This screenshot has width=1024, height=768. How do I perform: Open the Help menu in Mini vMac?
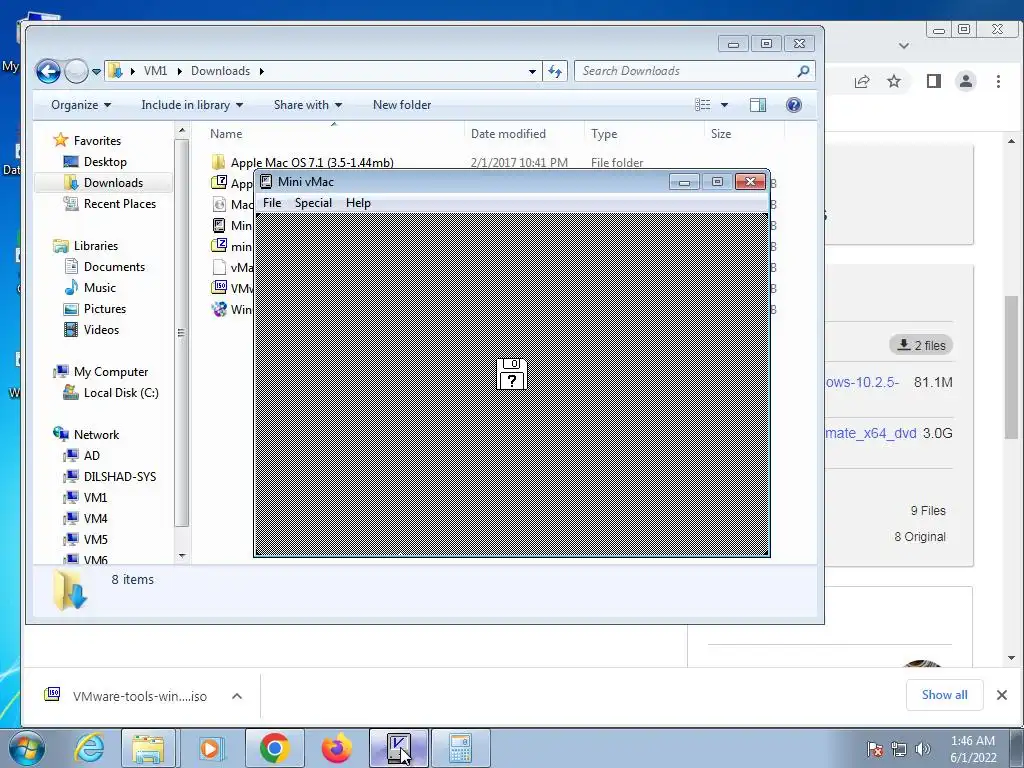tap(358, 203)
